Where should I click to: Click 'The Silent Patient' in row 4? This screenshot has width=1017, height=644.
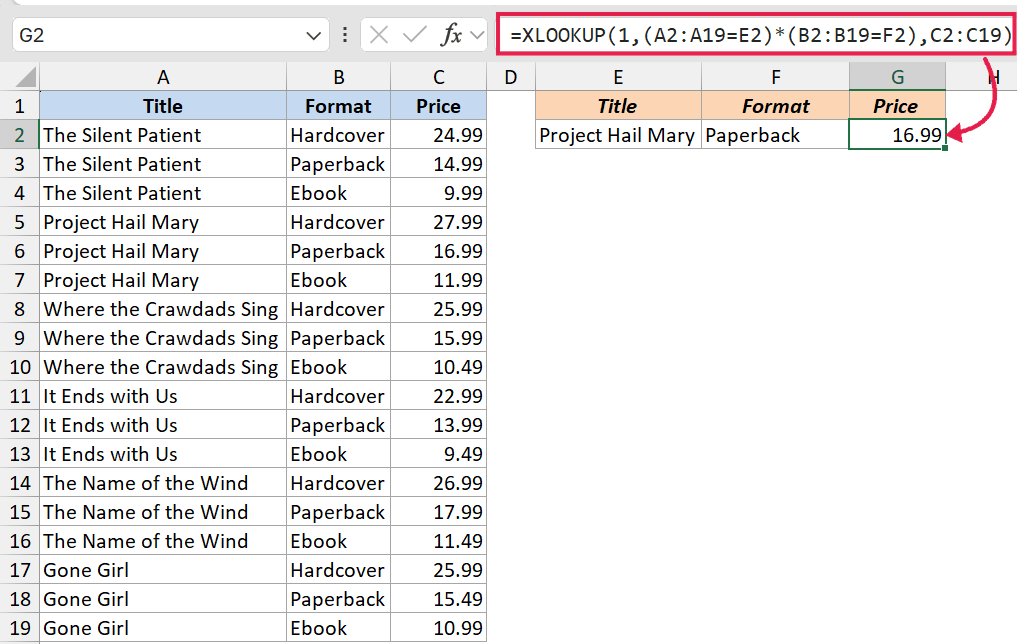(163, 193)
